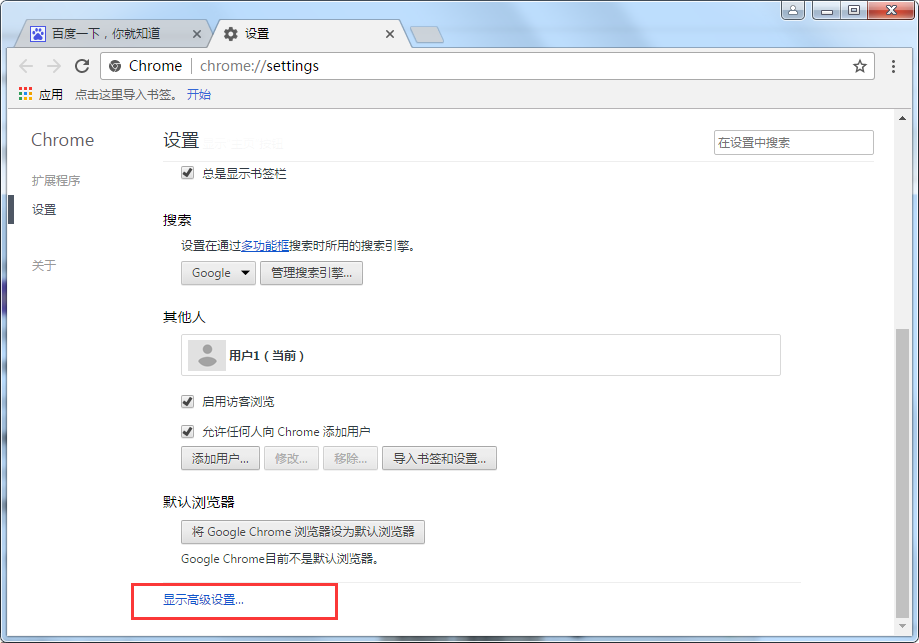This screenshot has height=643, width=919.
Task: Switch to the 百度一下 tab
Action: (x=106, y=33)
